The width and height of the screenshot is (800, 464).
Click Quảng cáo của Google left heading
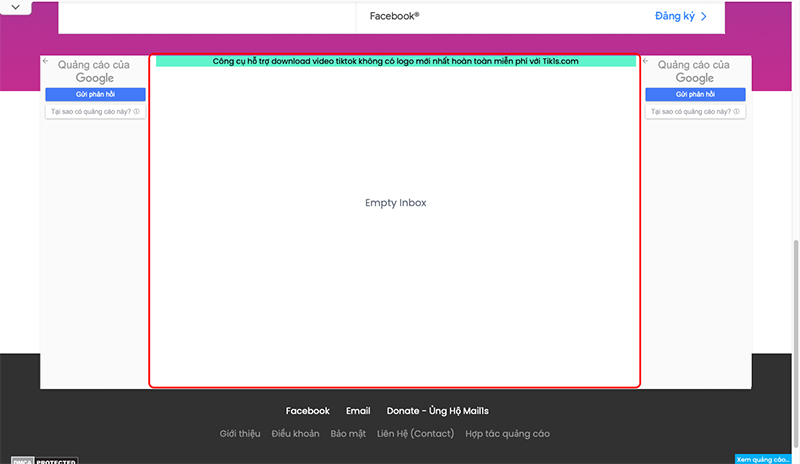(94, 71)
